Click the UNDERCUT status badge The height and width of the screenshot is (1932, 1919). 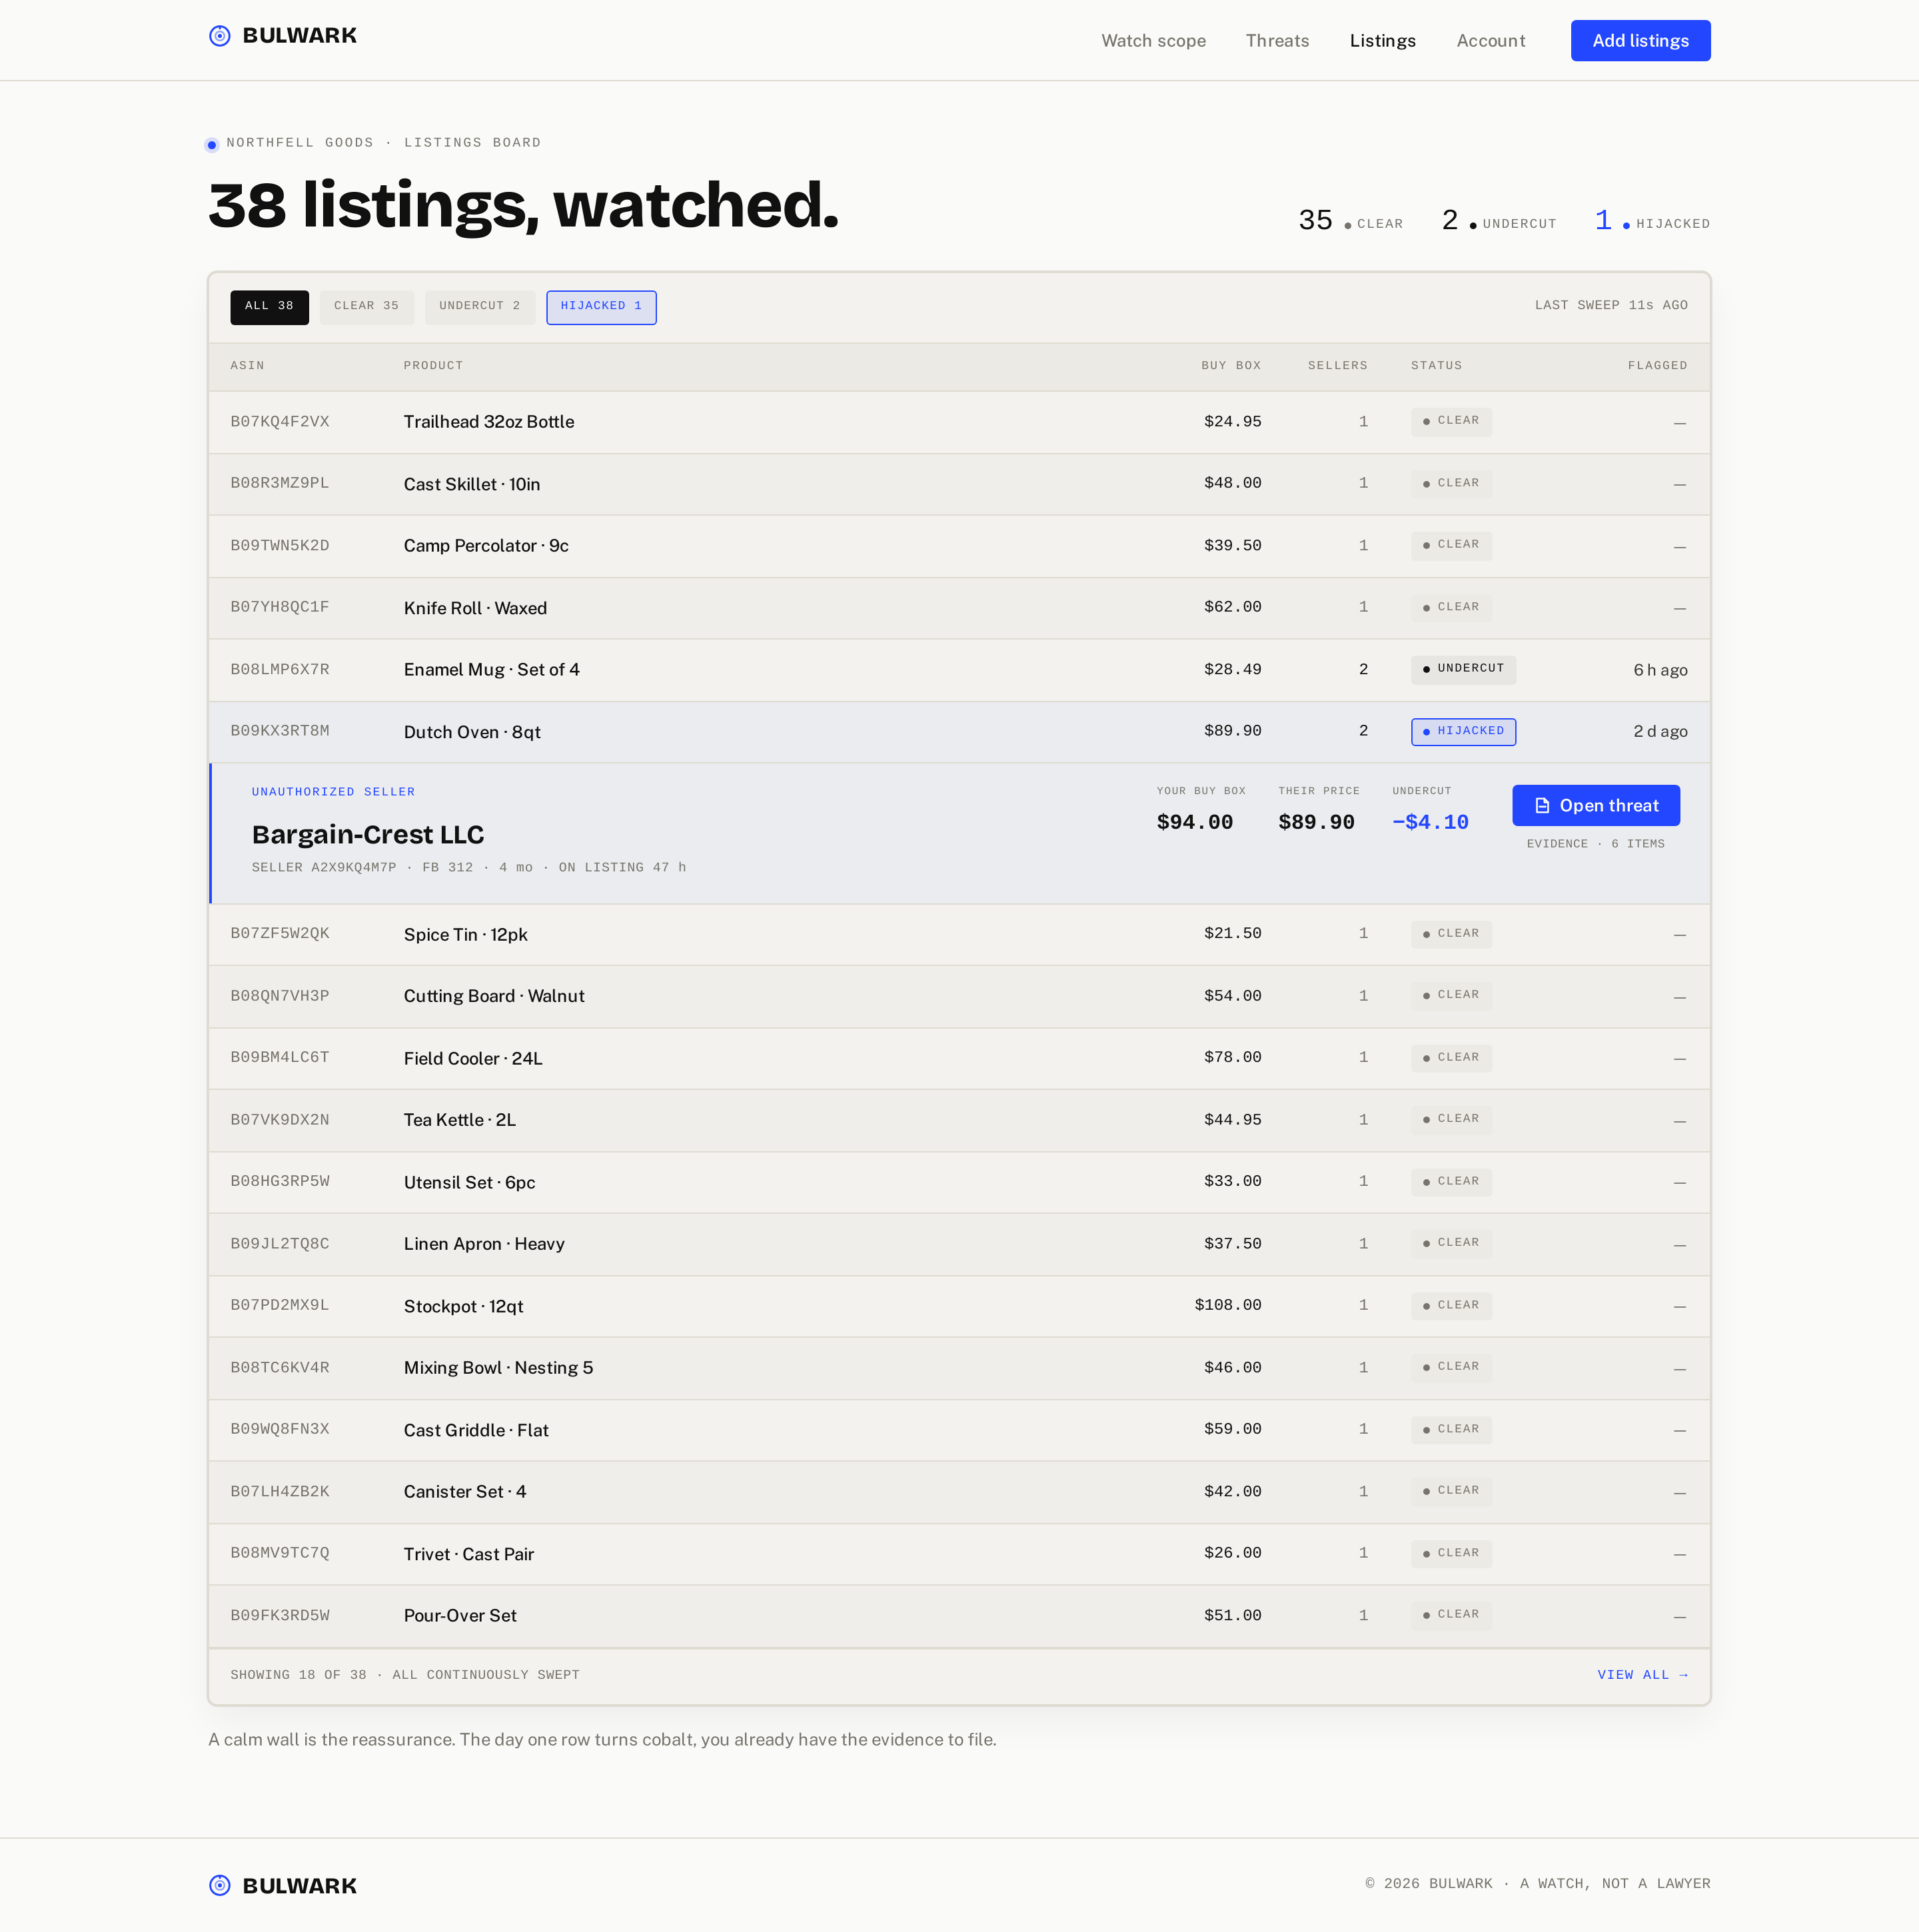[x=1463, y=669]
